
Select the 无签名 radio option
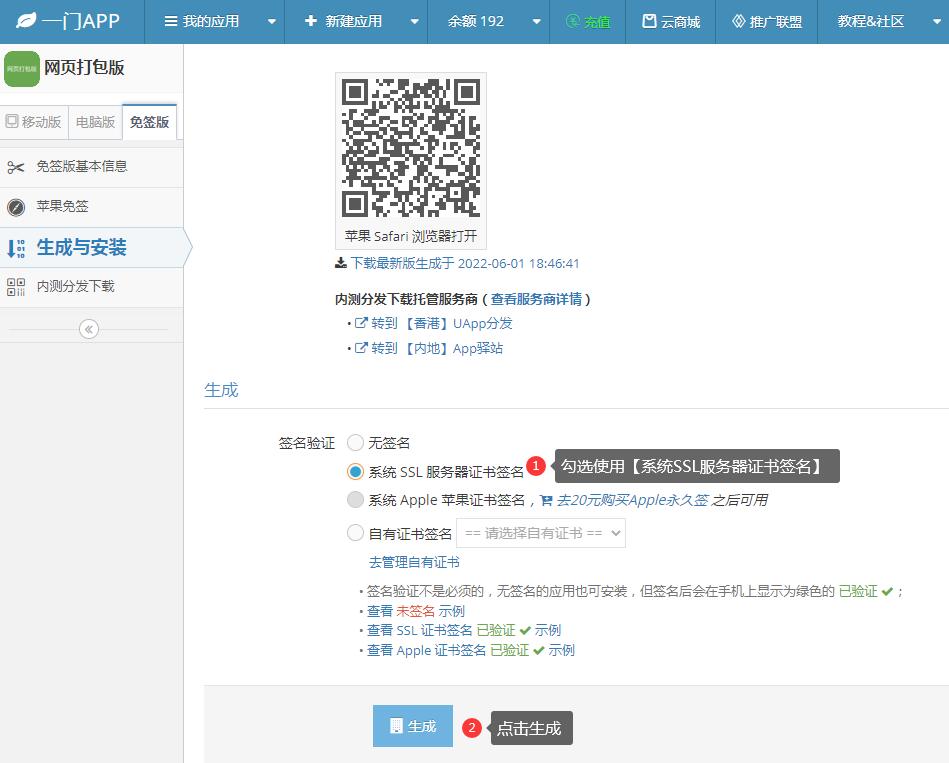[x=355, y=443]
